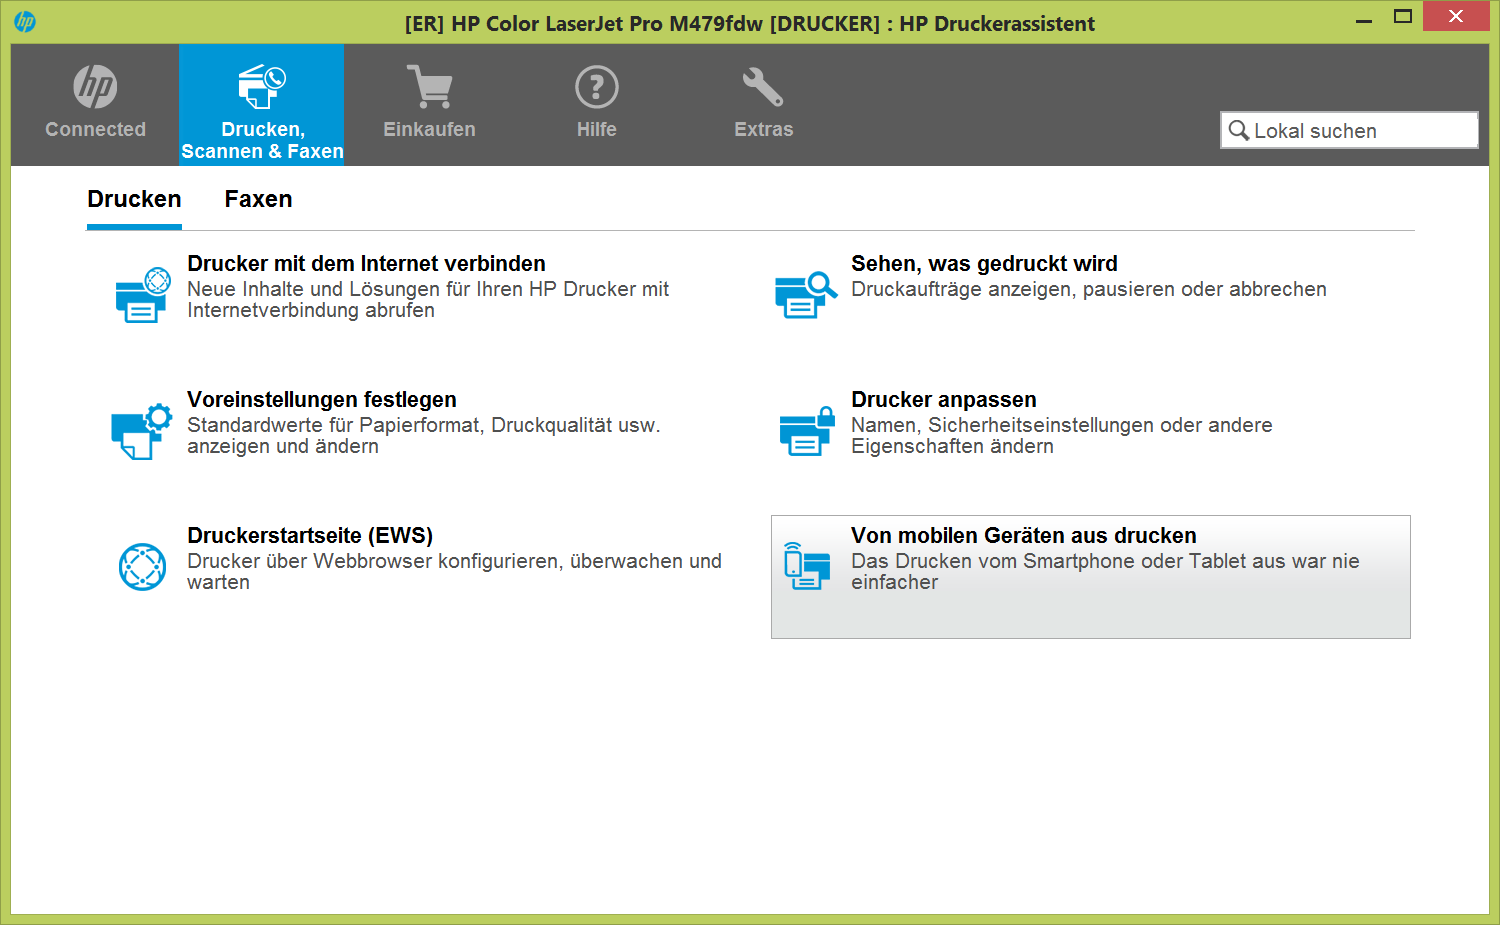Open the Einkaufen shopping cart icon
This screenshot has height=925, width=1500.
coord(429,87)
